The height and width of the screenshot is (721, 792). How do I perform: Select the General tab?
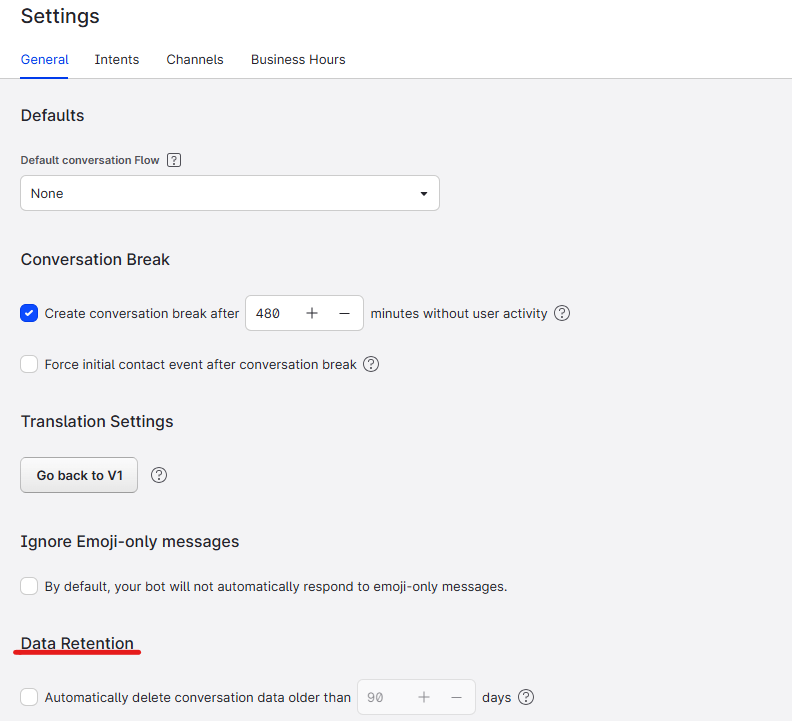point(44,60)
